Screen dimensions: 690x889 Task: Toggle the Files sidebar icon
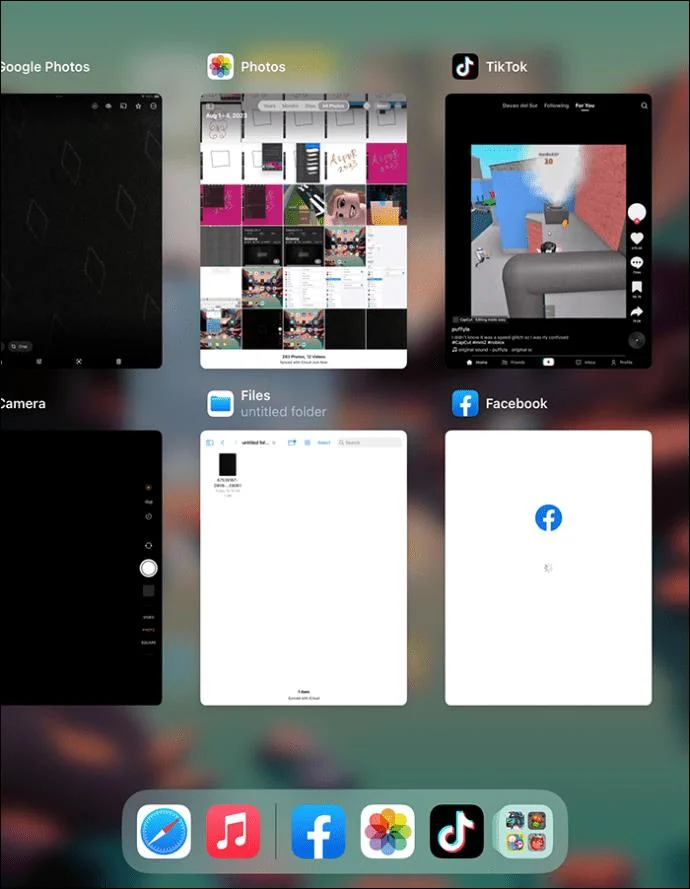210,443
